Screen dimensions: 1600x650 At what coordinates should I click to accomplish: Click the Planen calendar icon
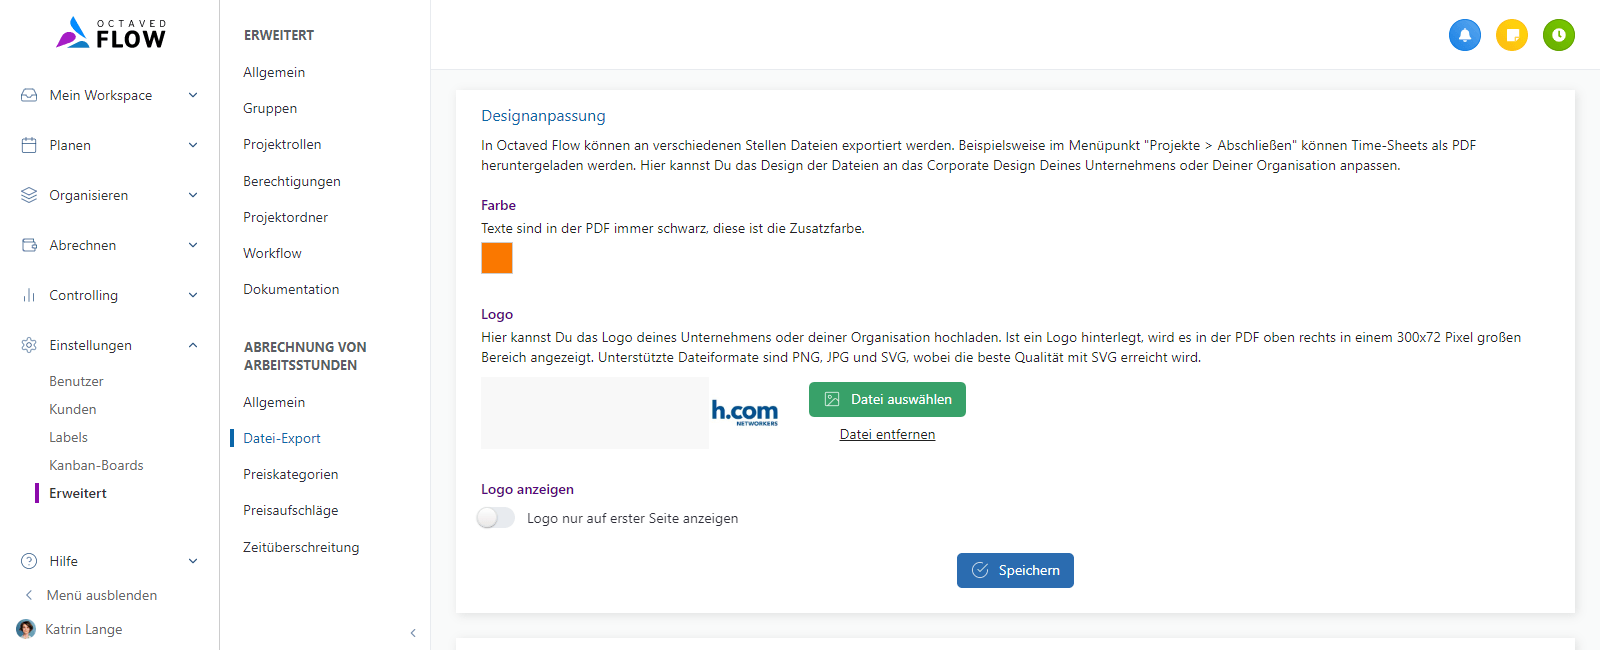[29, 145]
